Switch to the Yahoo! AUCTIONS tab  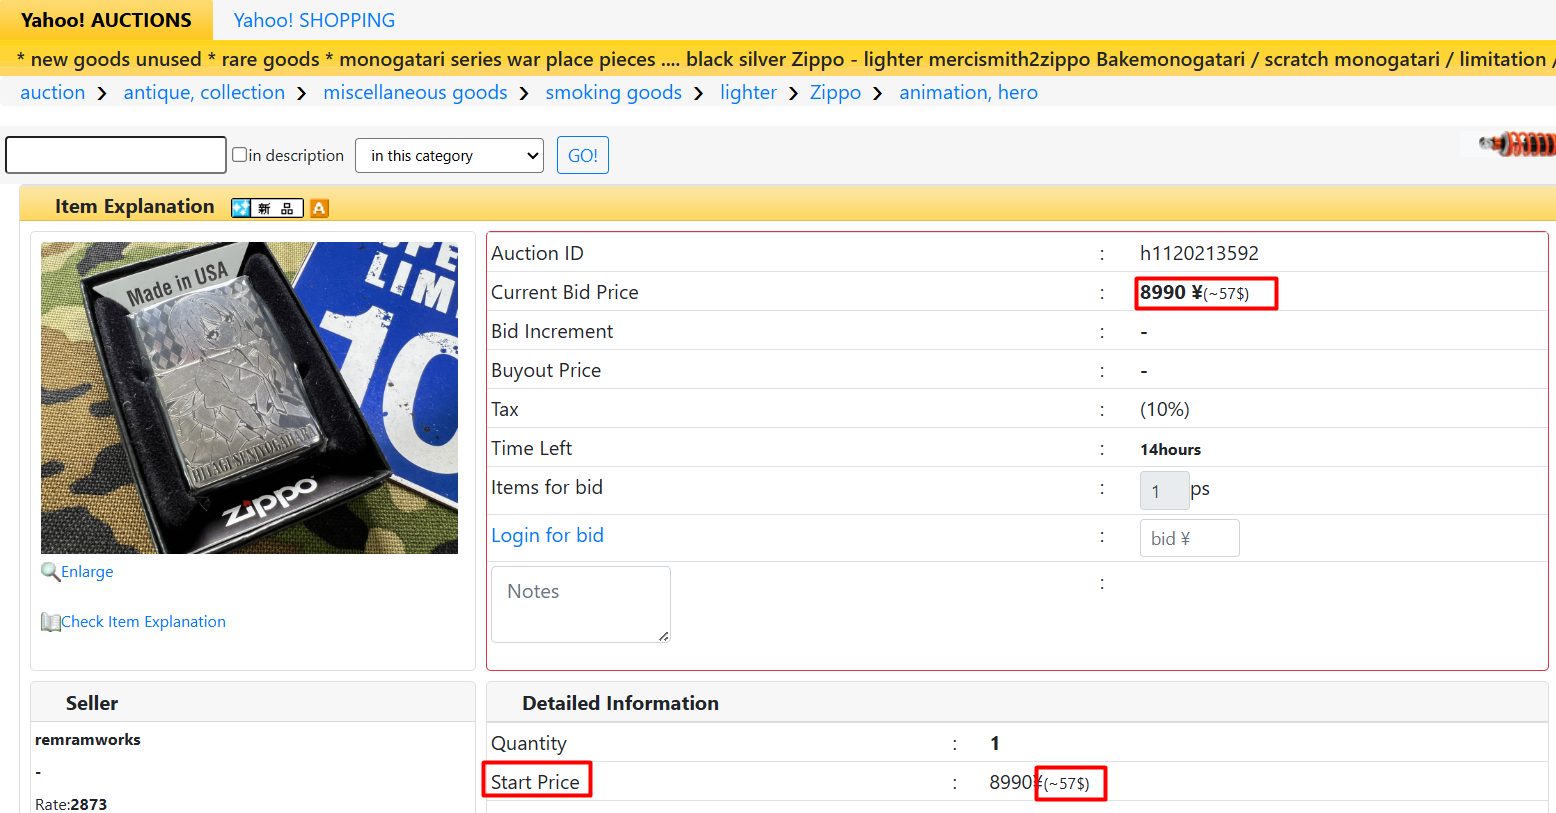106,20
